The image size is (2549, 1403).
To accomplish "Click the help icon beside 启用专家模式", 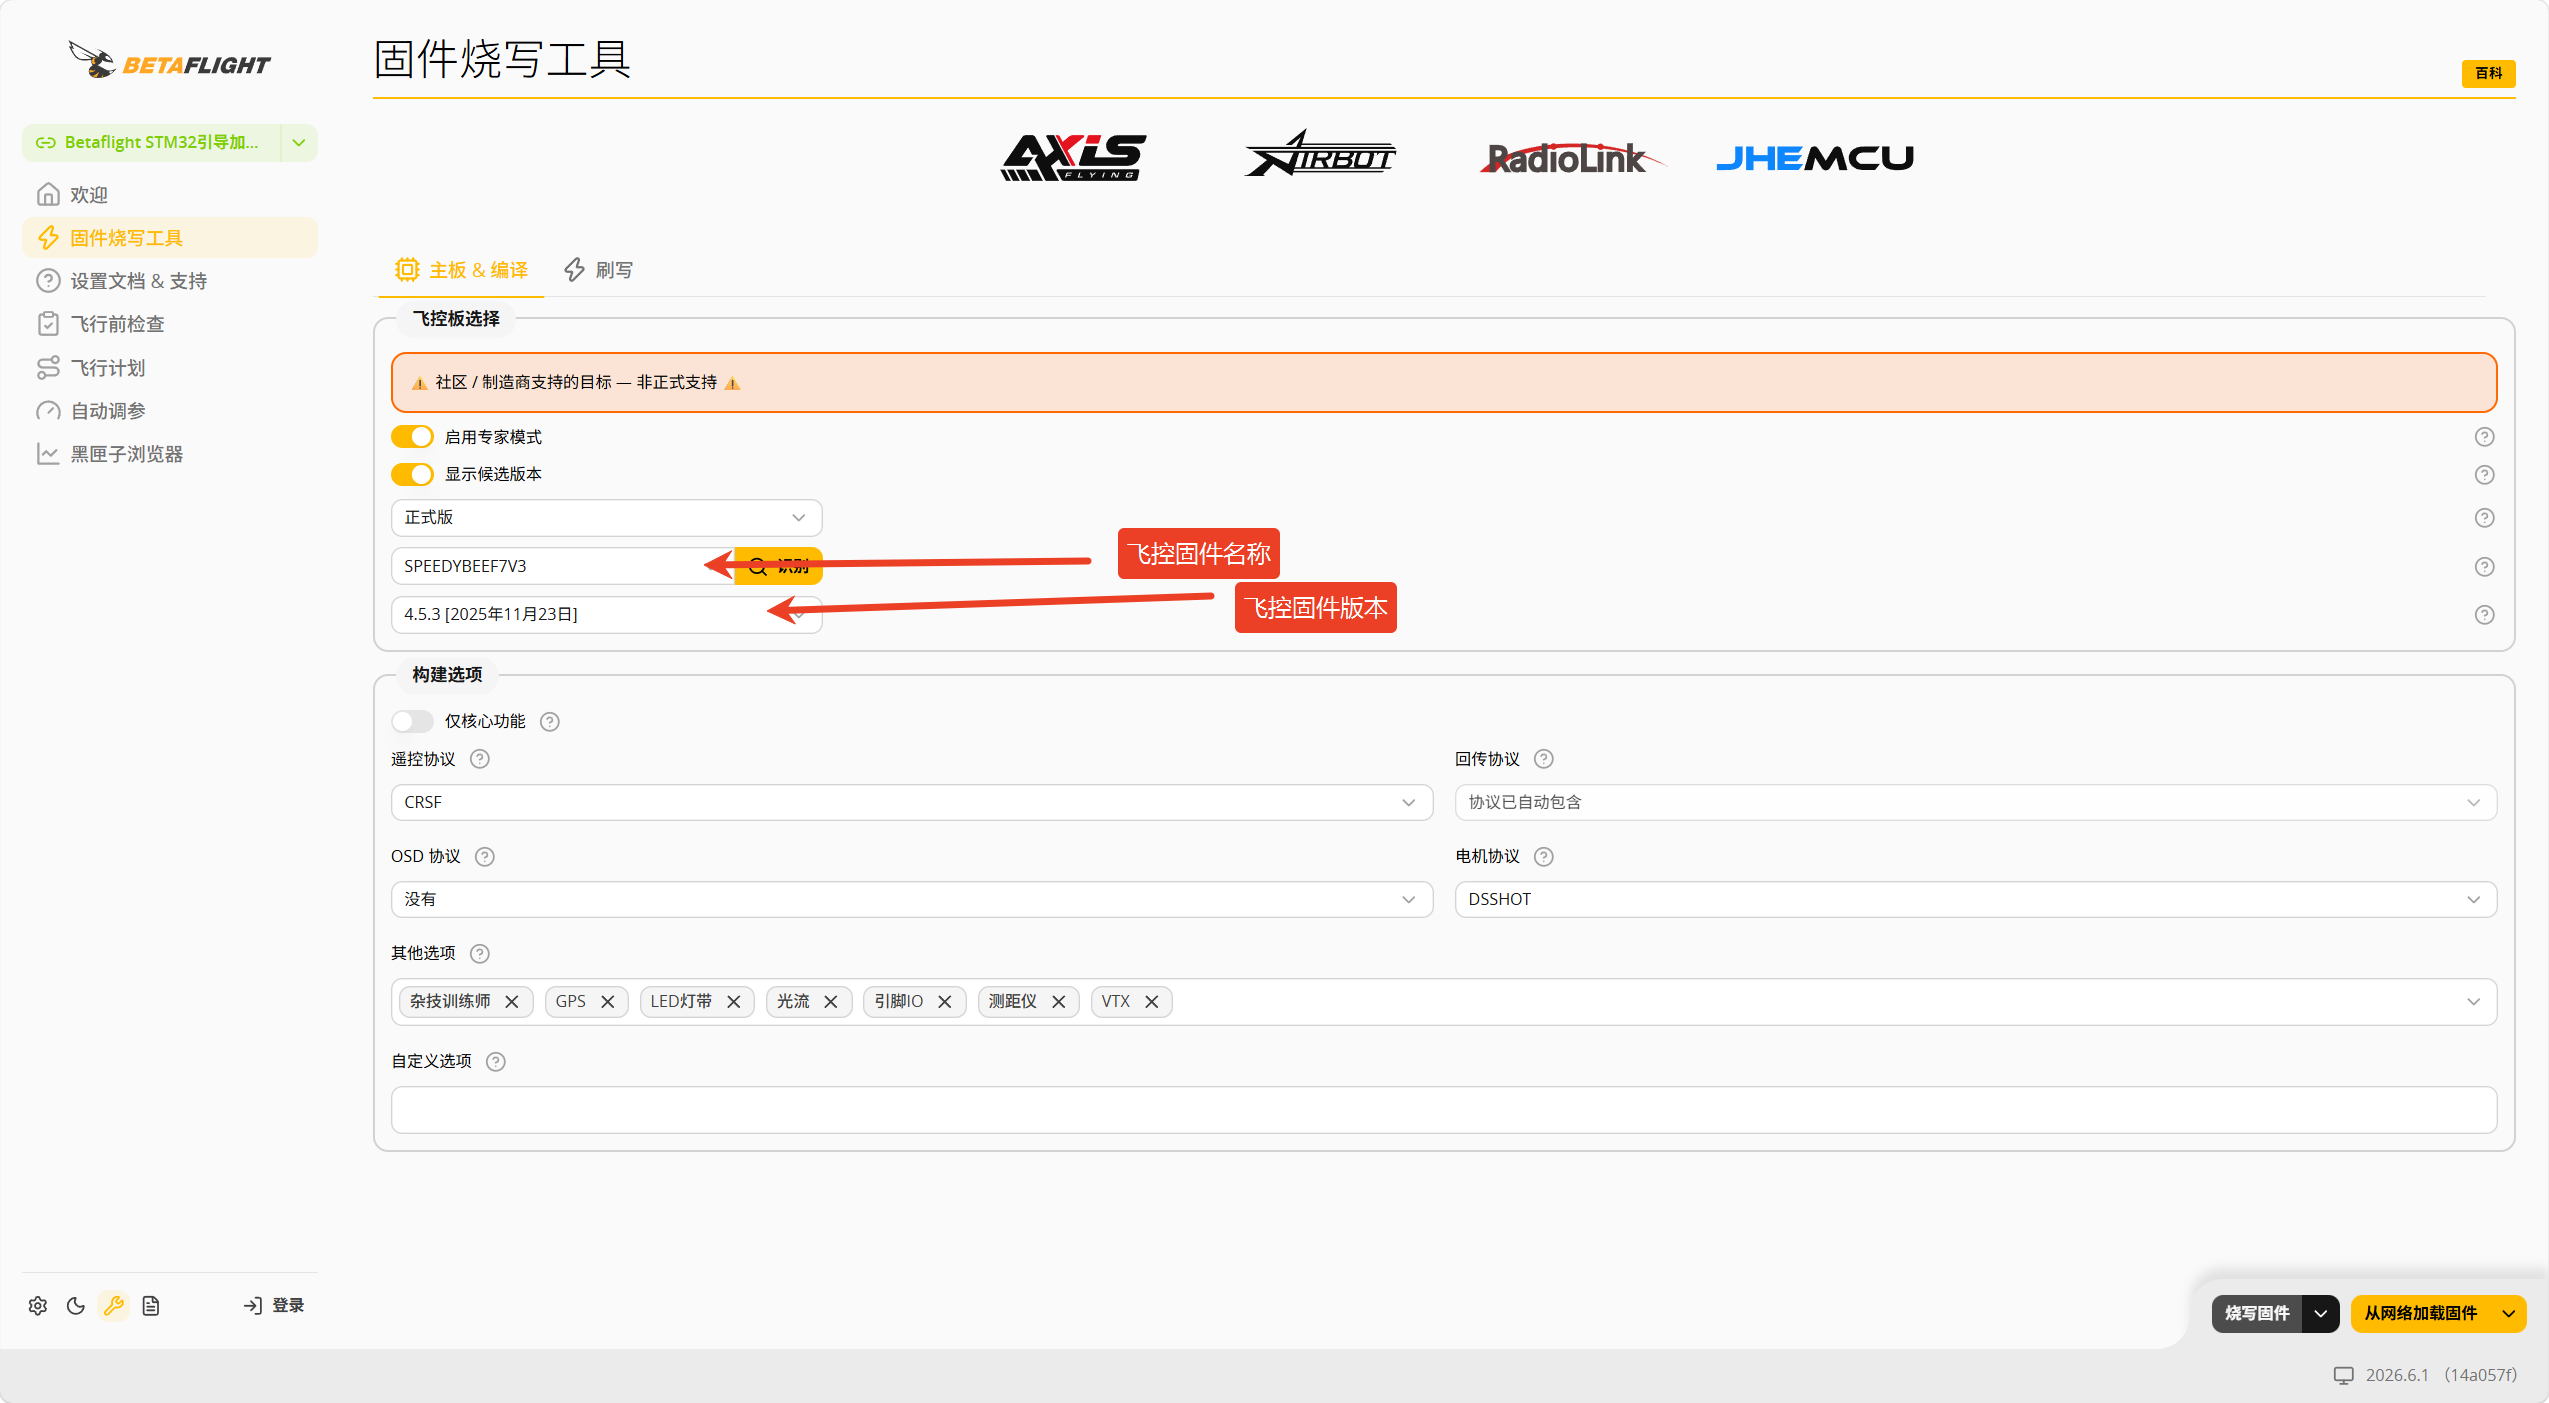I will click(x=2484, y=437).
